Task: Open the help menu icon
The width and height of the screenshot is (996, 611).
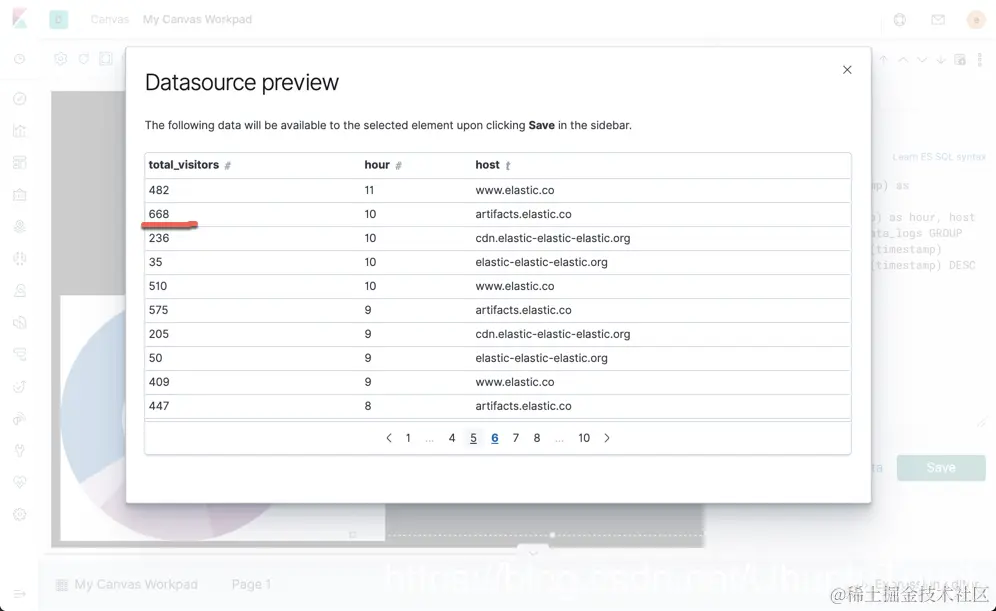Action: (899, 20)
